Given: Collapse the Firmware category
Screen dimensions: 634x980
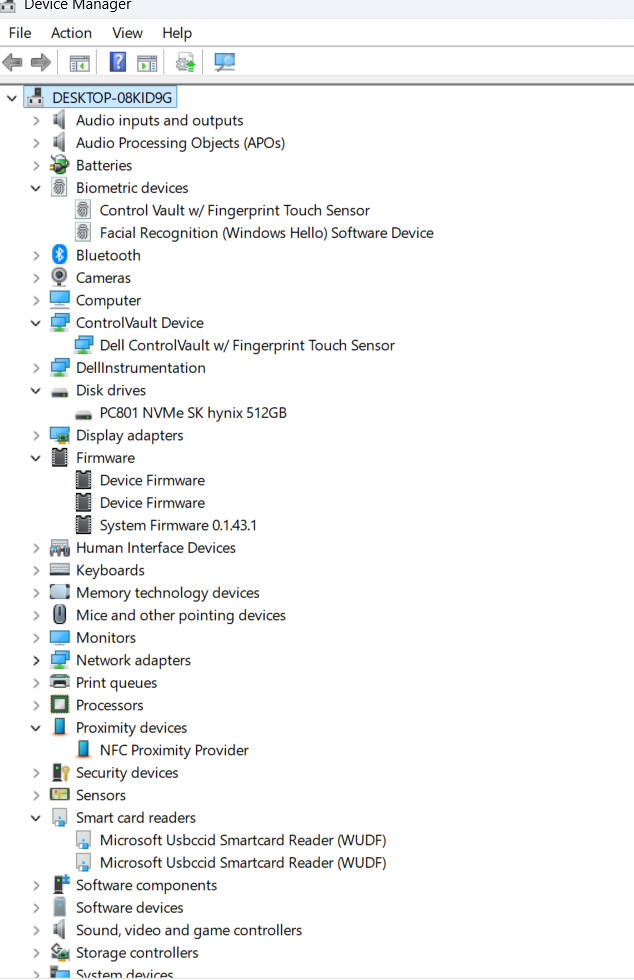Looking at the screenshot, I should tap(36, 458).
